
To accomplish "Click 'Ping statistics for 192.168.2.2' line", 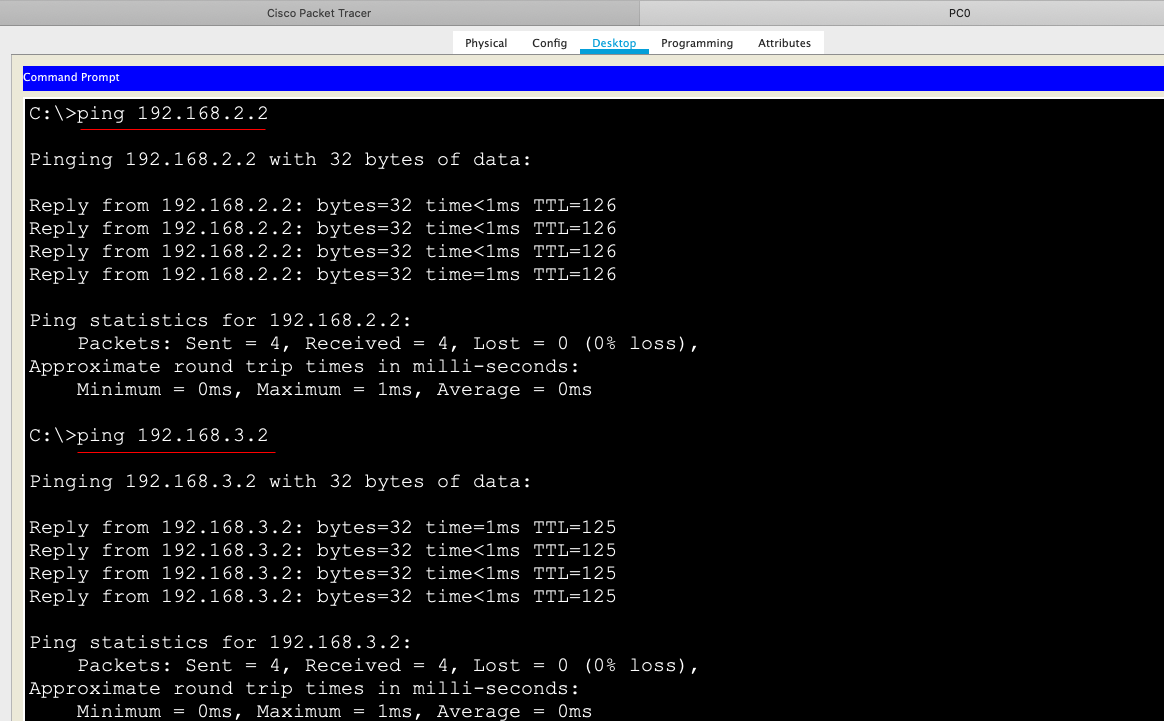I will (x=220, y=321).
